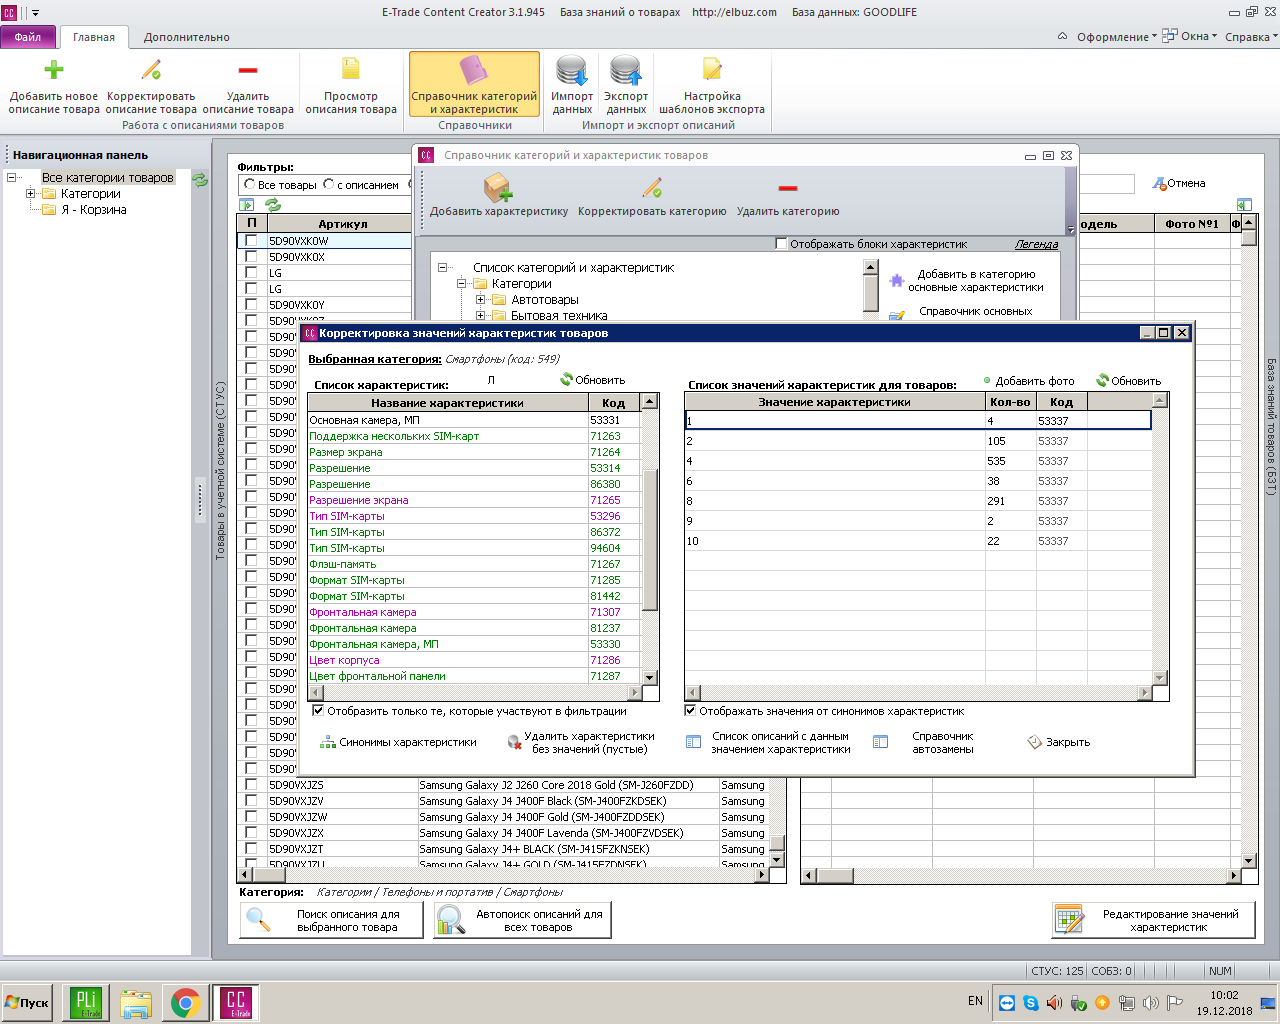
Task: Click the PLI E-Trade taskbar icon
Action: [x=86, y=1003]
